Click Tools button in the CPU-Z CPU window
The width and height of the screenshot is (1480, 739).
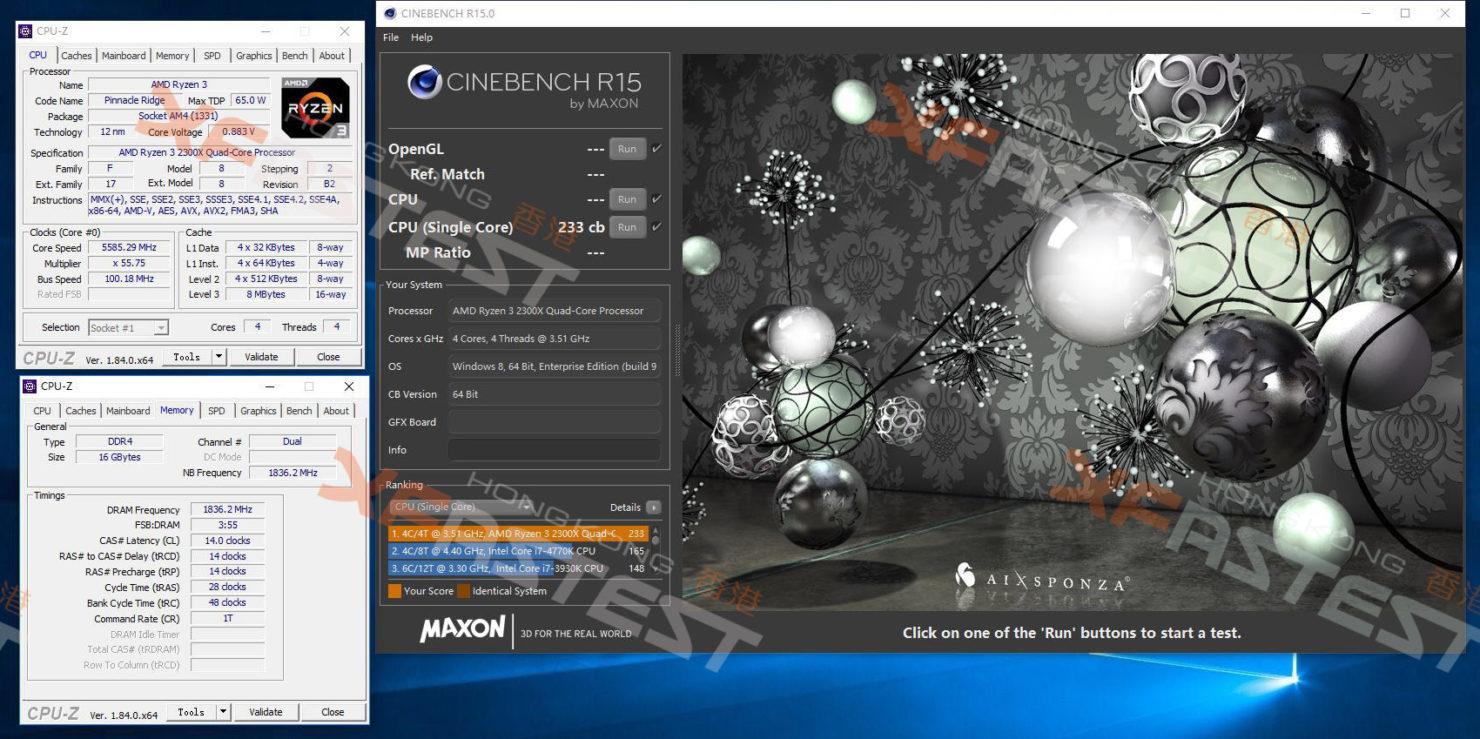tap(187, 357)
